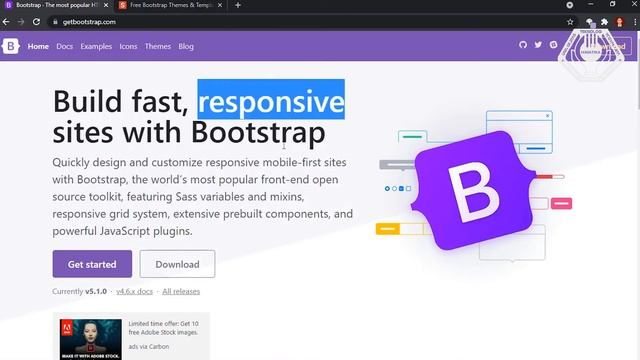Open the Blog nav link
The width and height of the screenshot is (640, 360).
186,47
